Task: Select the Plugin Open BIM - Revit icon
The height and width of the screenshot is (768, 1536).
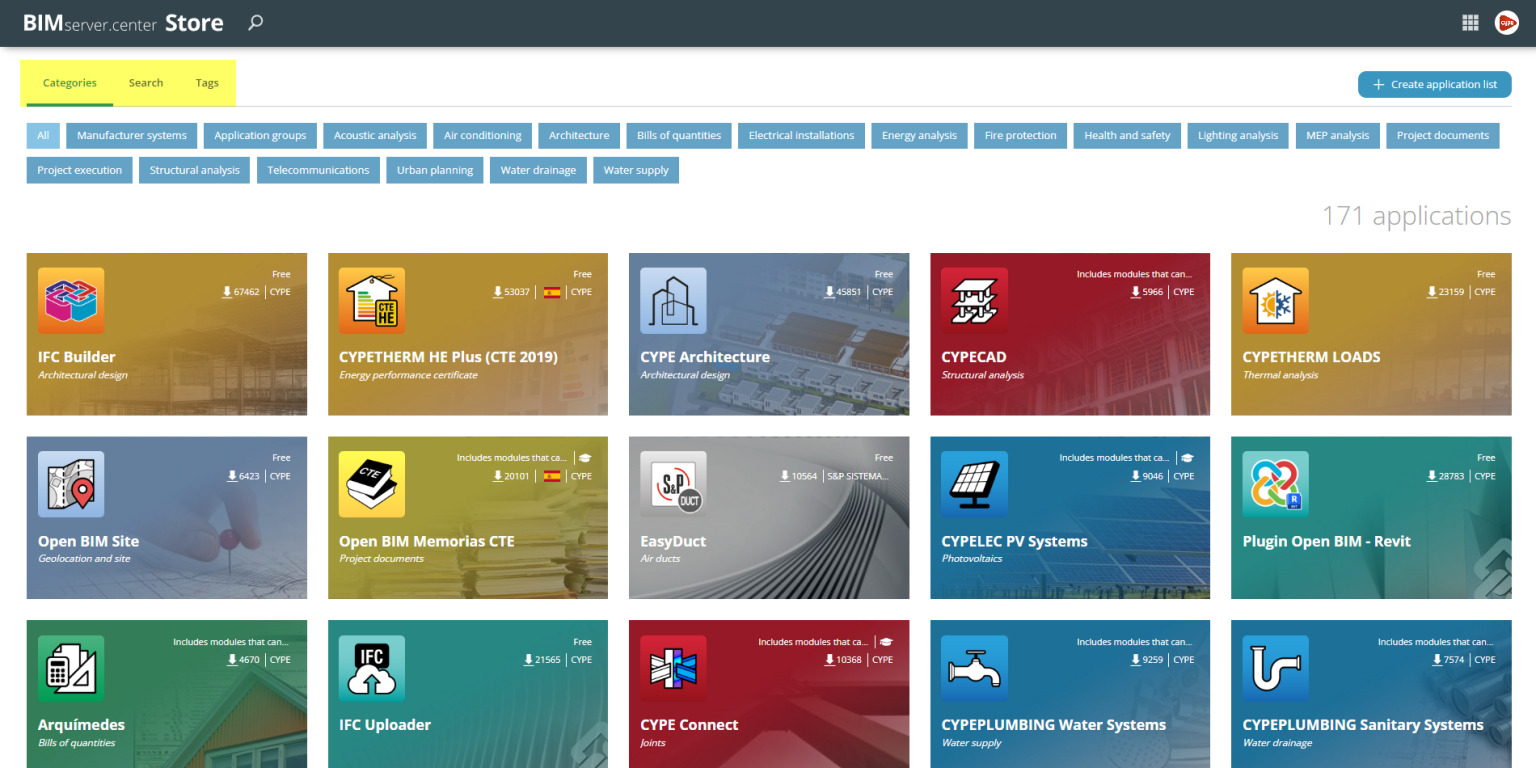Action: pos(1275,484)
